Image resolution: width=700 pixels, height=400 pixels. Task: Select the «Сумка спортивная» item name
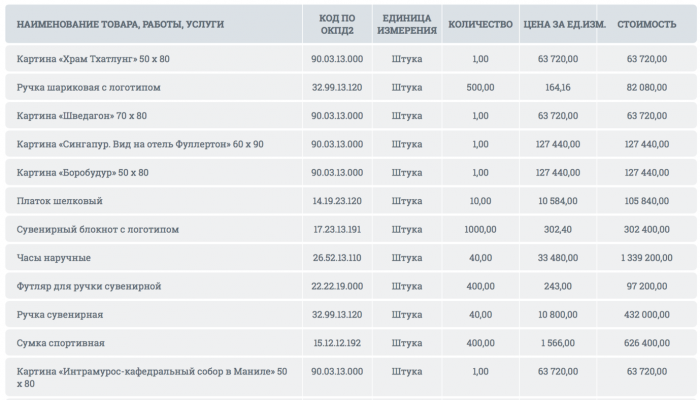[x=61, y=343]
